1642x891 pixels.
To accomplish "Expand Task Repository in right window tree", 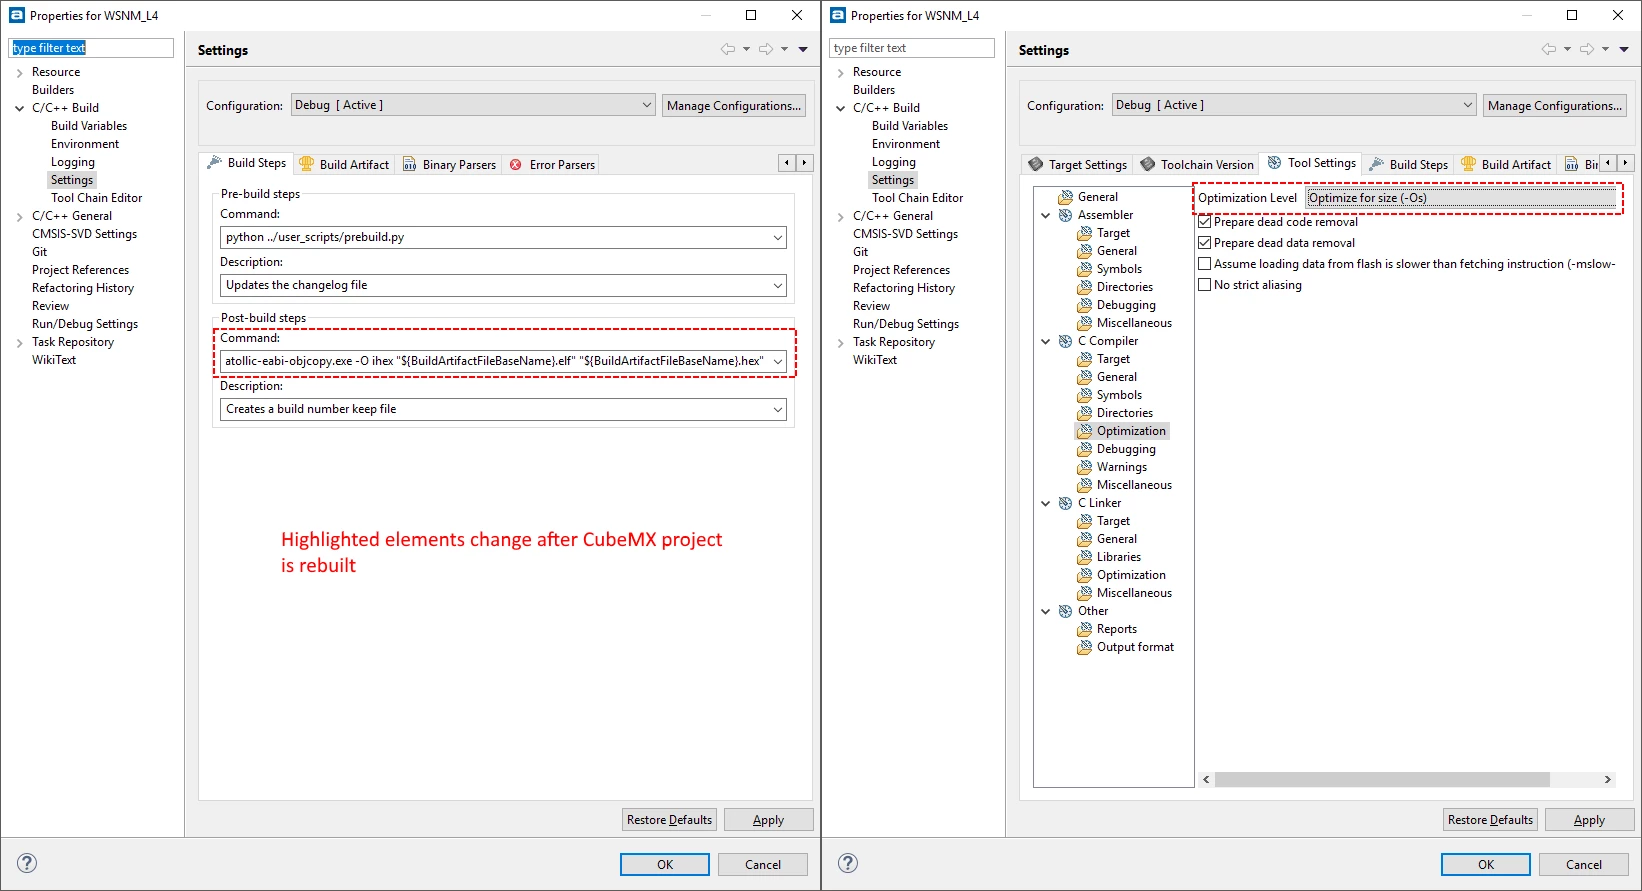I will tap(840, 342).
